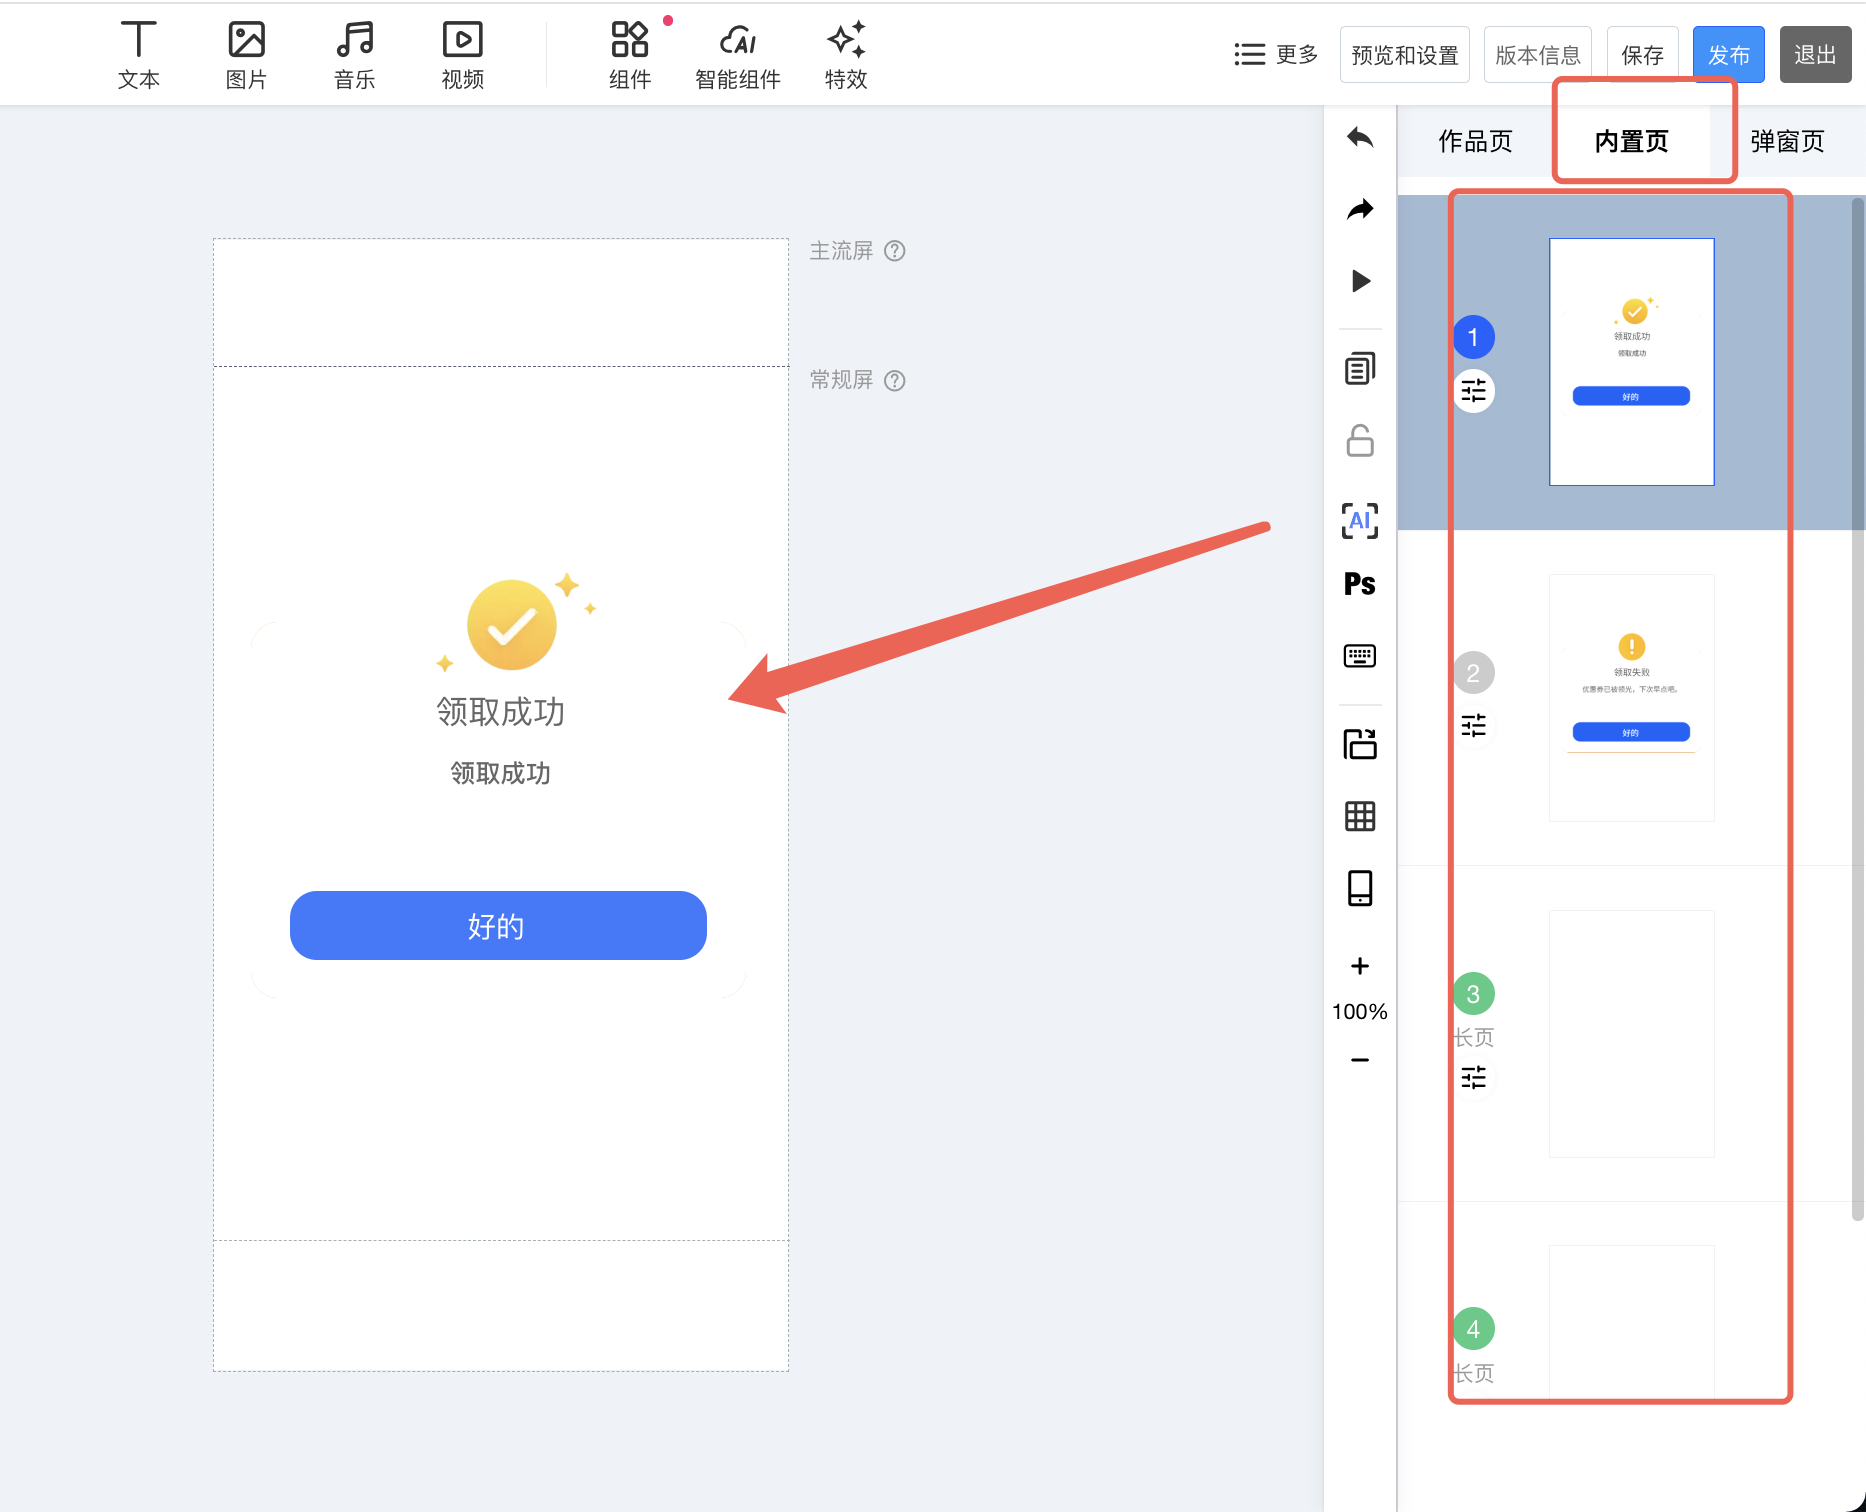Open the 图片 image tool
1866x1512 pixels.
(x=246, y=55)
